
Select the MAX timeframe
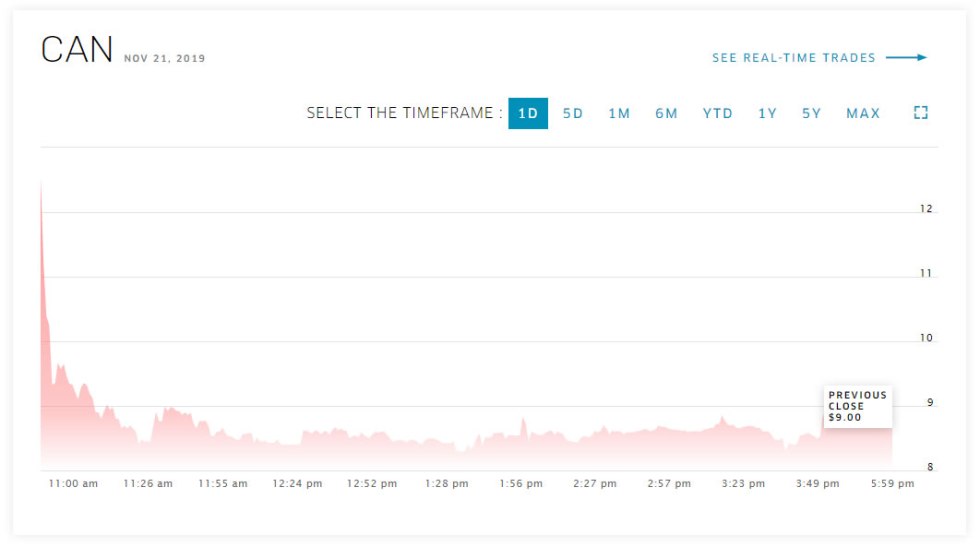click(863, 114)
